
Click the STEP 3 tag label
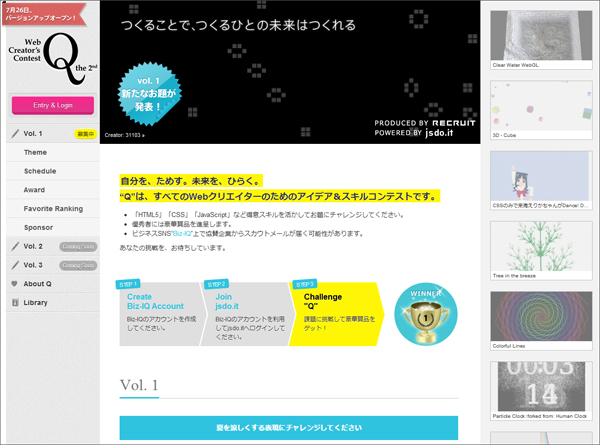(305, 284)
